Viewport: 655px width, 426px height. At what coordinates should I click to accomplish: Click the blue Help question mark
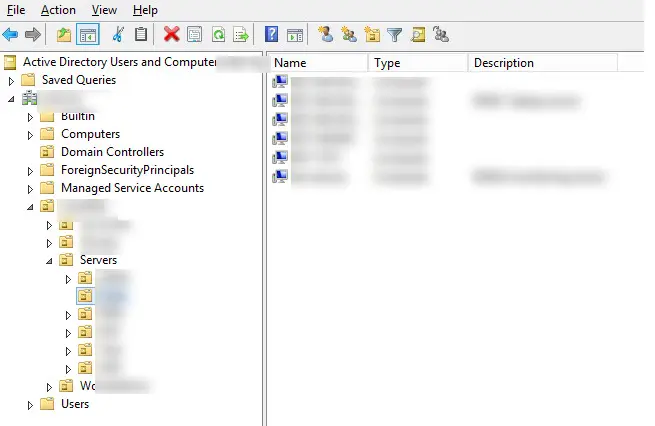(x=271, y=34)
